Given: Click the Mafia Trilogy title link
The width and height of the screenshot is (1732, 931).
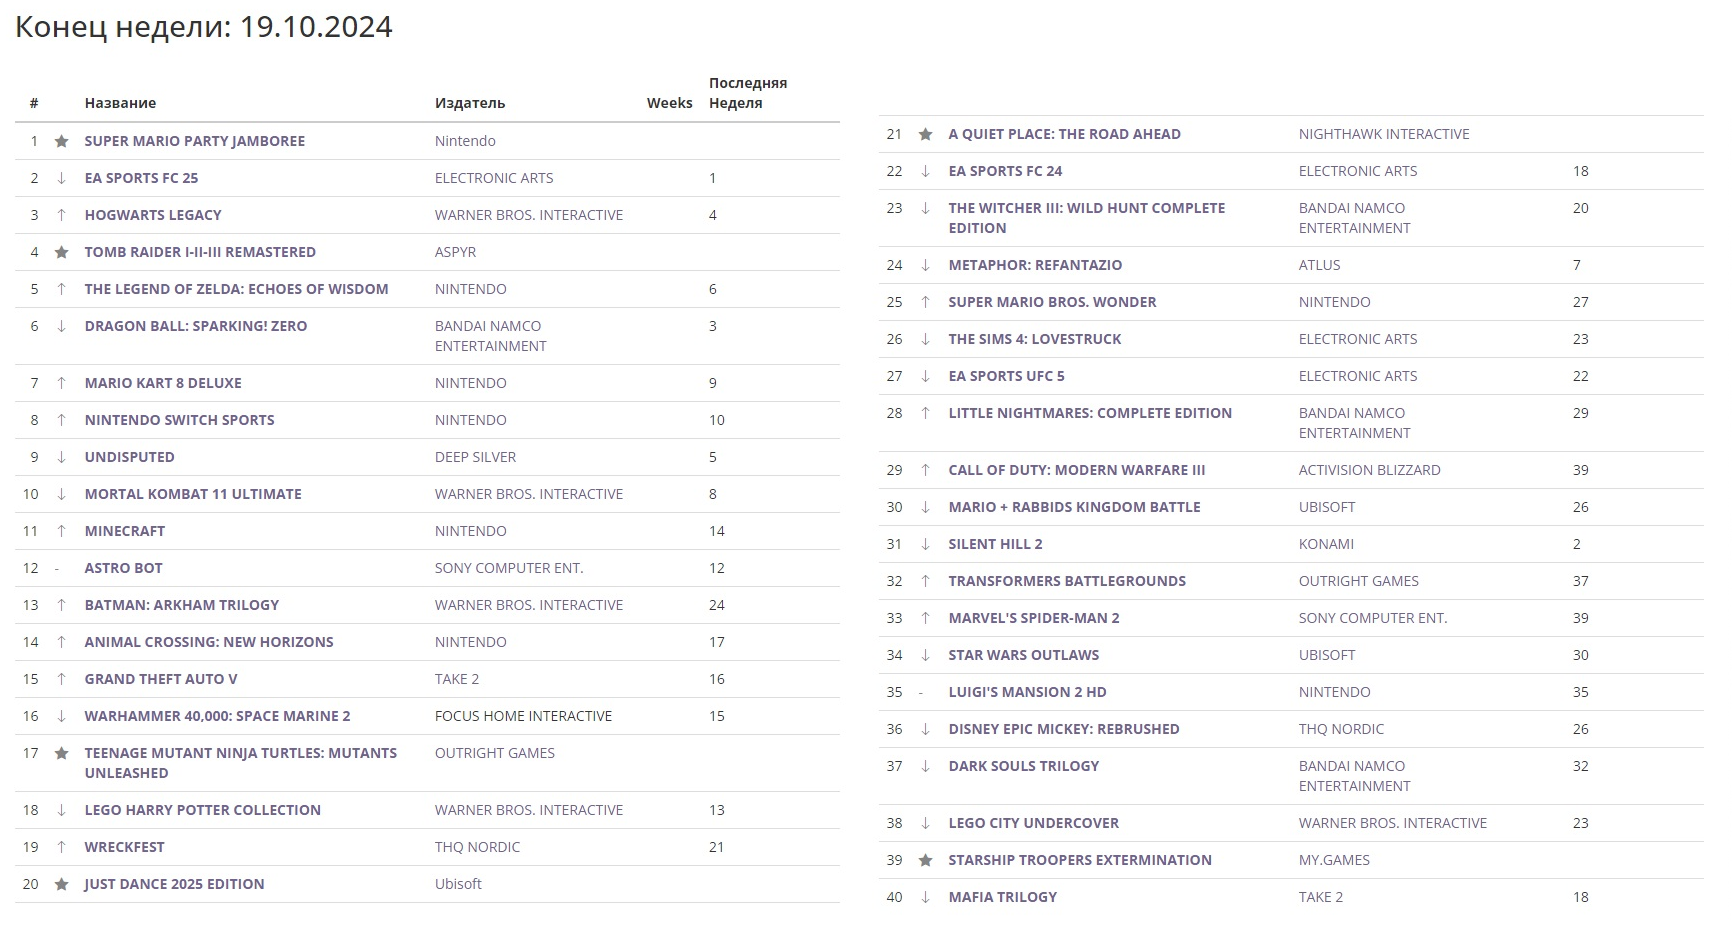Looking at the screenshot, I should click(1002, 897).
